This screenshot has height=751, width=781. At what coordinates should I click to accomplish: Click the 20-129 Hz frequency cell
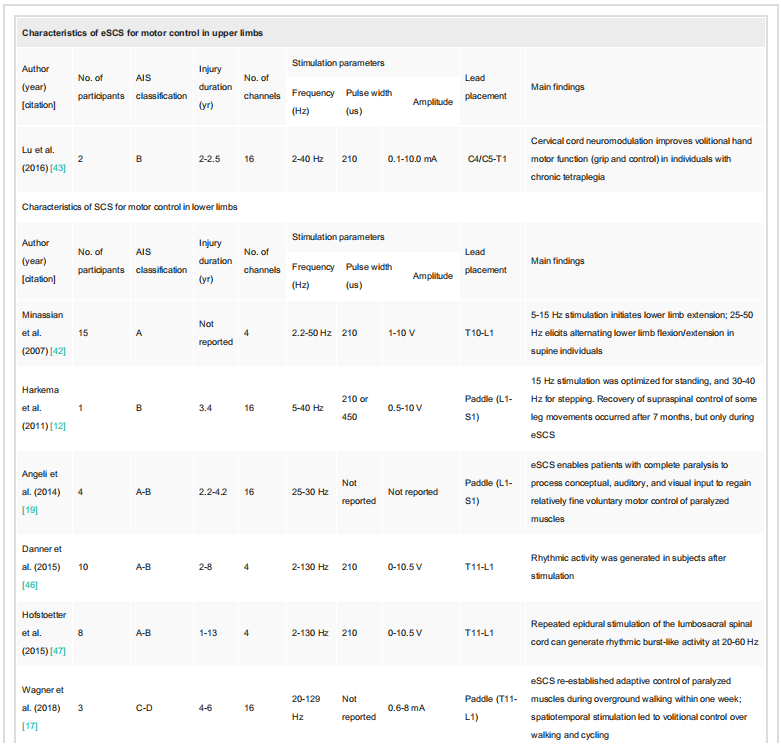click(x=306, y=707)
